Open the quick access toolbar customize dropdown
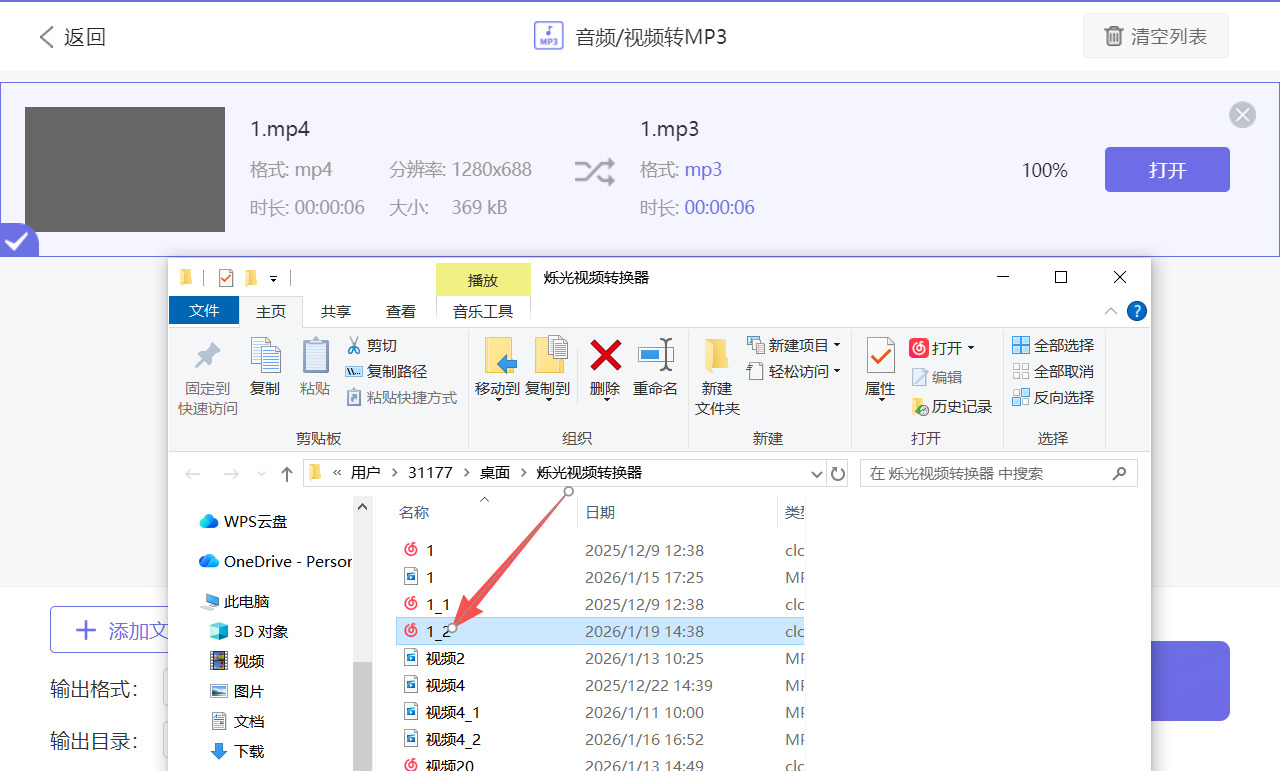Viewport: 1280px width, 771px height. (273, 278)
